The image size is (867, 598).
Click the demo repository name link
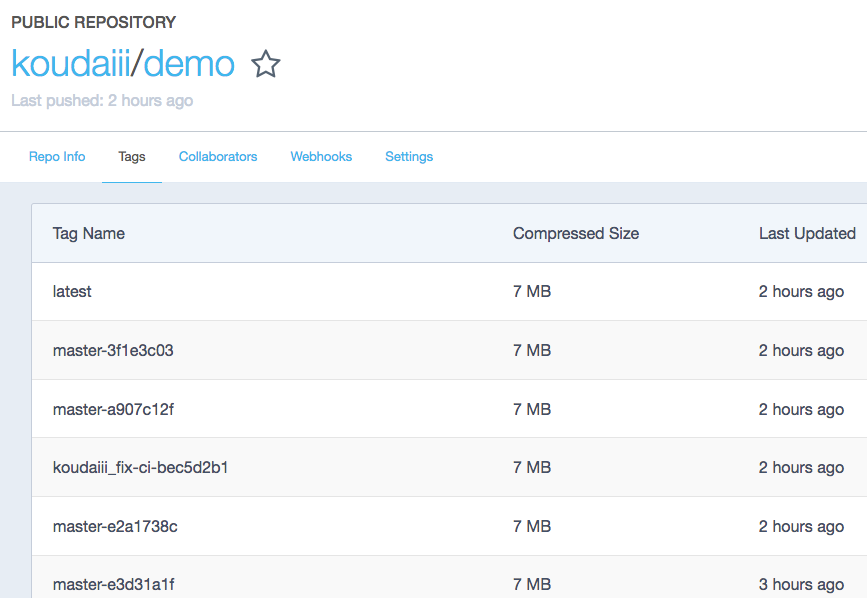click(x=189, y=64)
